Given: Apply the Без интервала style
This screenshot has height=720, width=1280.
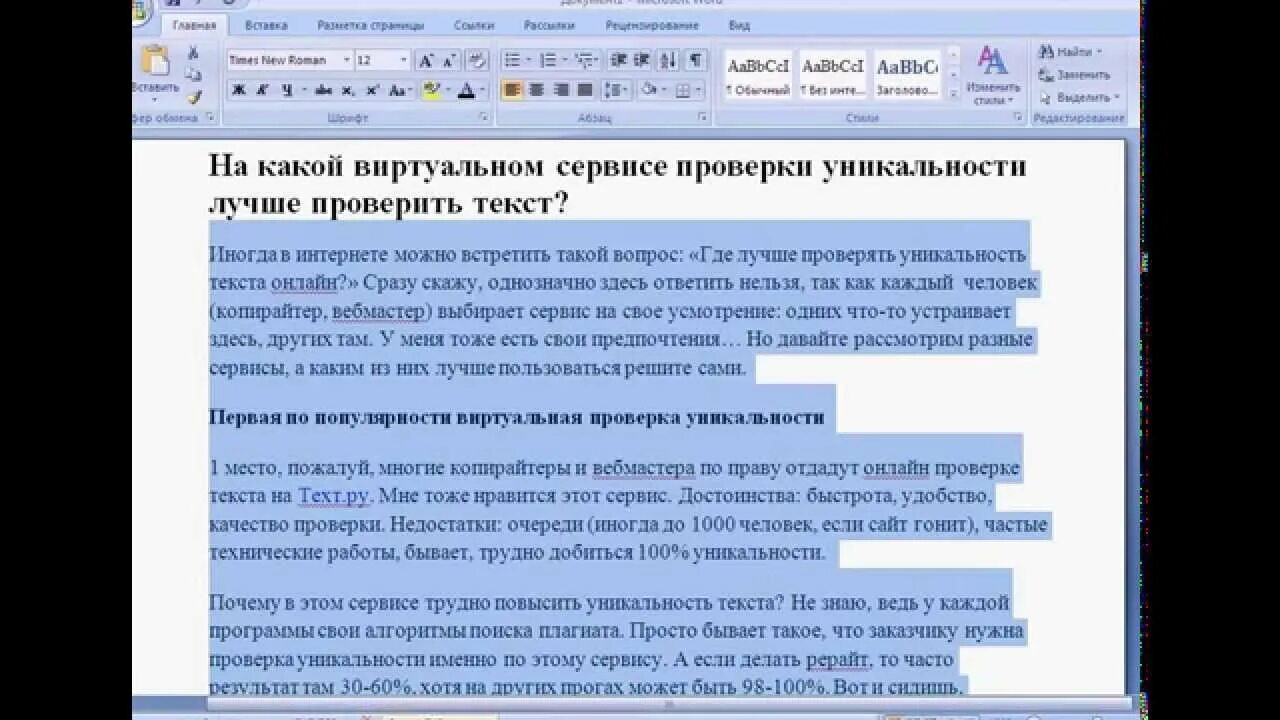Looking at the screenshot, I should click(832, 74).
